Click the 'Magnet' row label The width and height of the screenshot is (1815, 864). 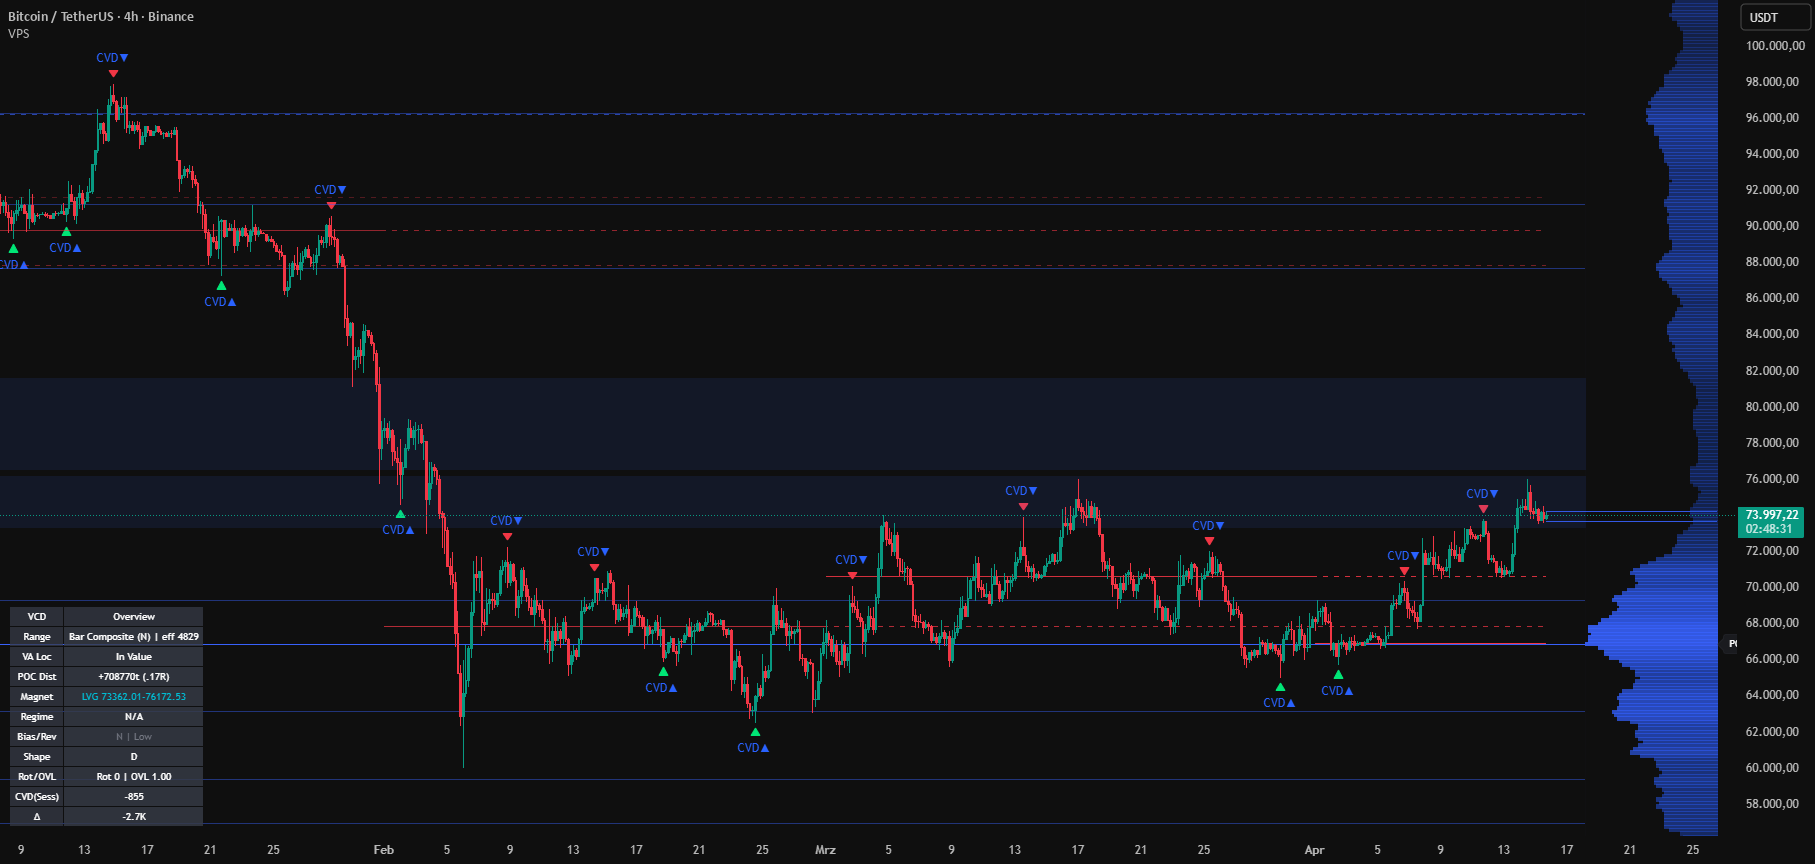click(x=37, y=697)
